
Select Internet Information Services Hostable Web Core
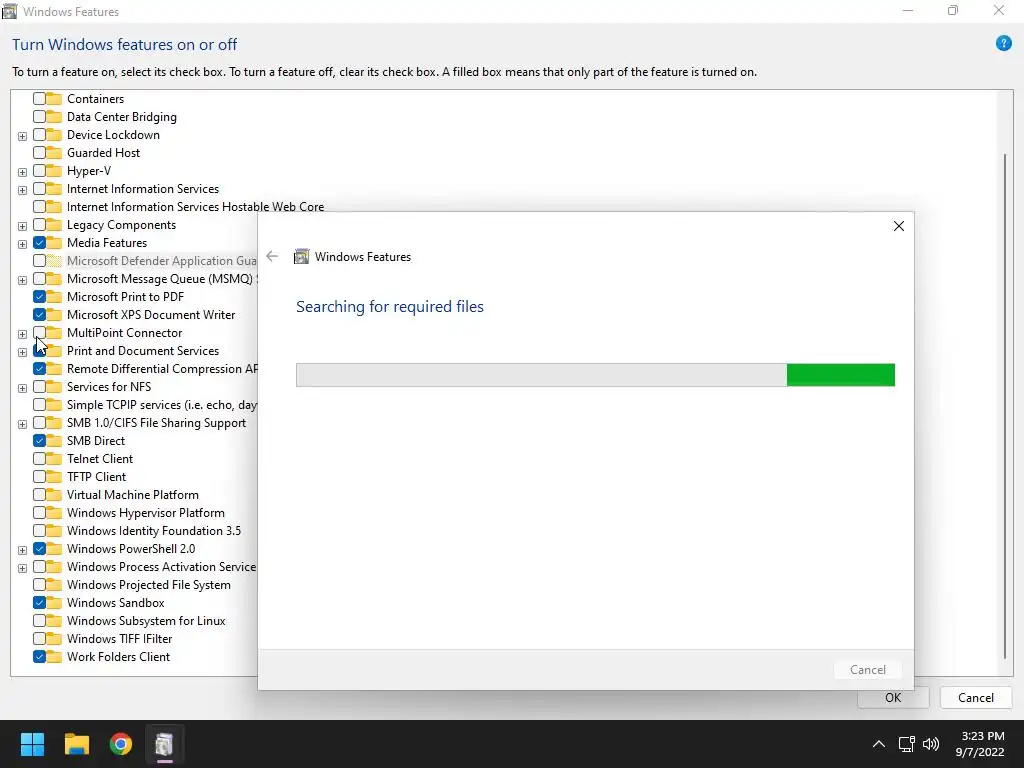coord(195,206)
